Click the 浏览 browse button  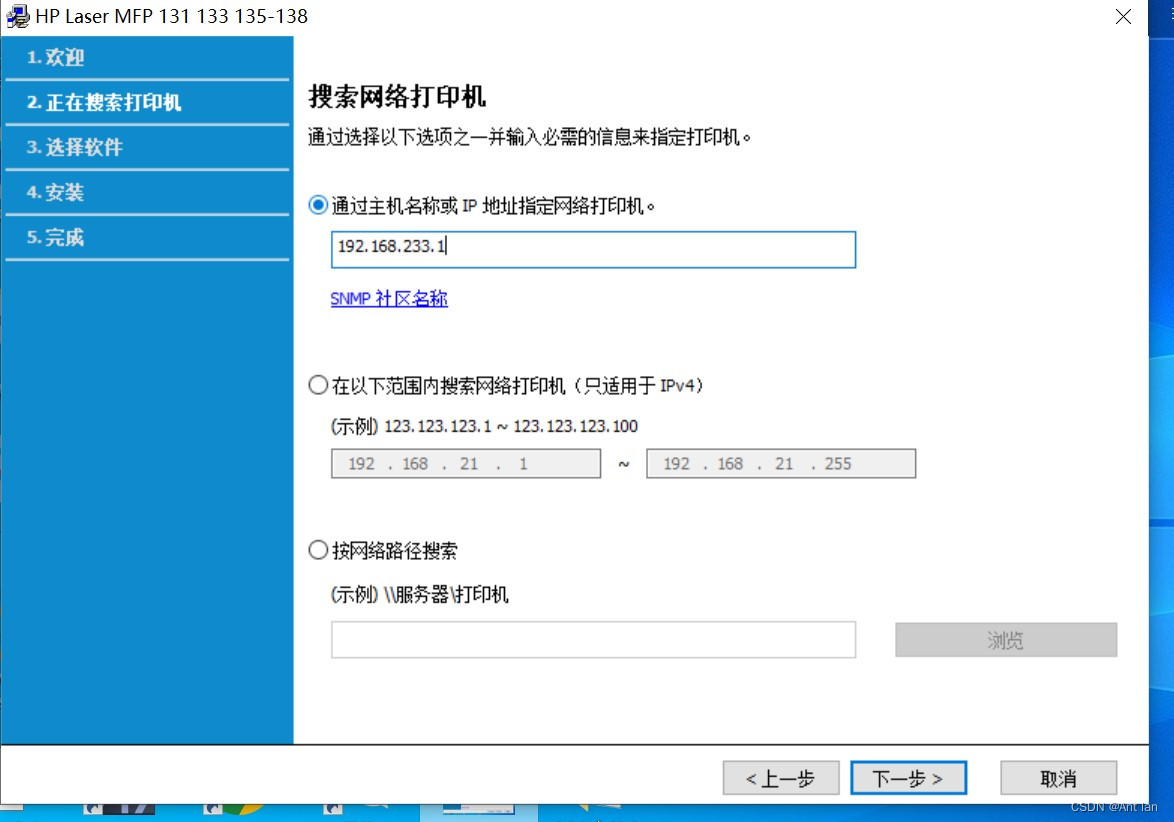pos(1006,640)
